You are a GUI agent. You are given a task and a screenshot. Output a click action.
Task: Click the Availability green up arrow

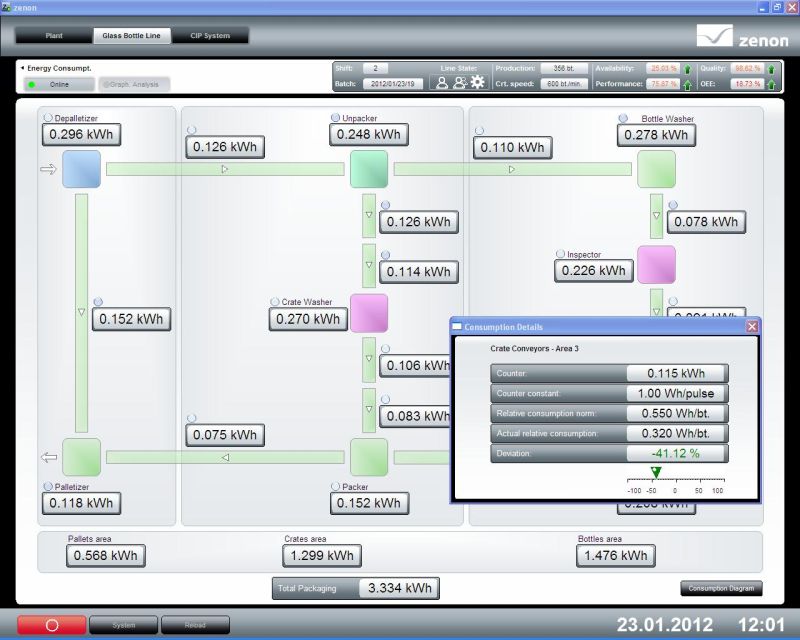(687, 69)
